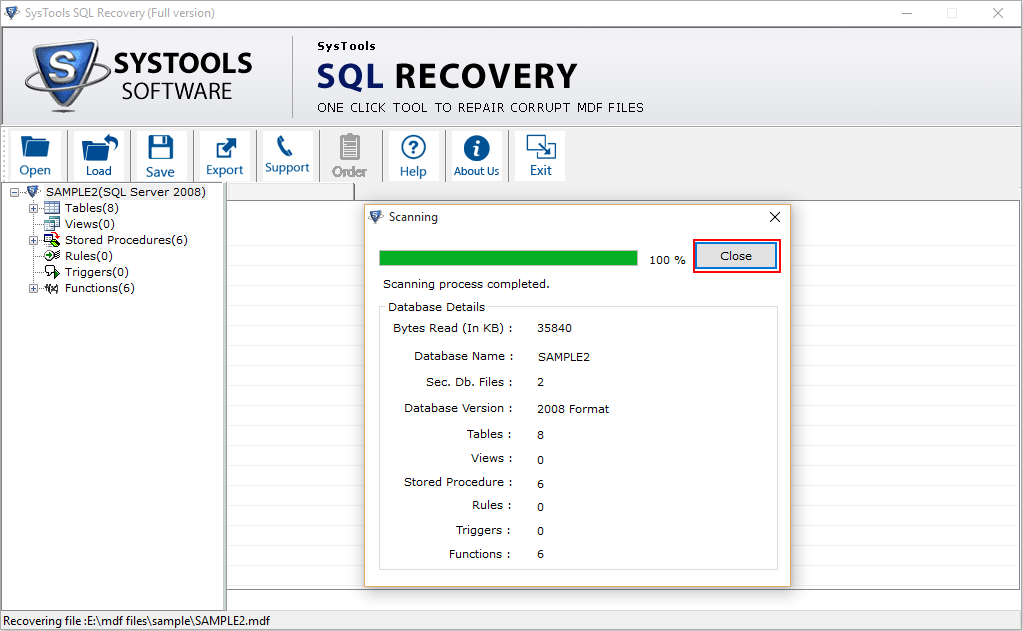Click the Load toolbar icon

pyautogui.click(x=99, y=155)
